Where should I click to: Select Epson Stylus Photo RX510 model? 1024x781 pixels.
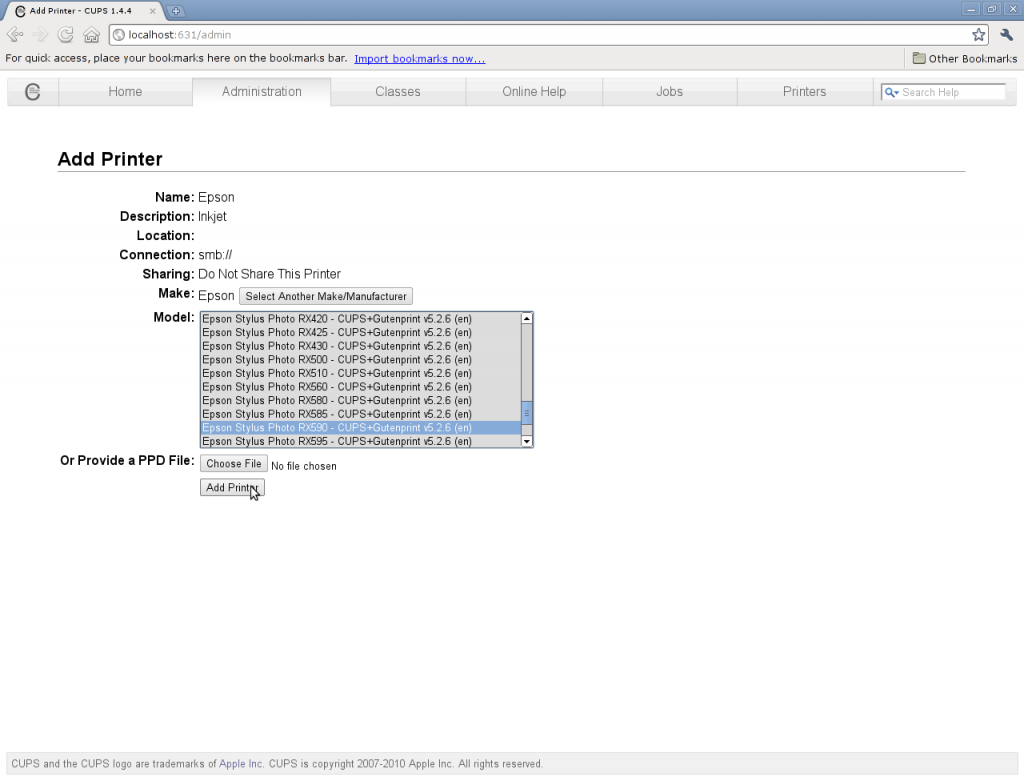click(361, 374)
